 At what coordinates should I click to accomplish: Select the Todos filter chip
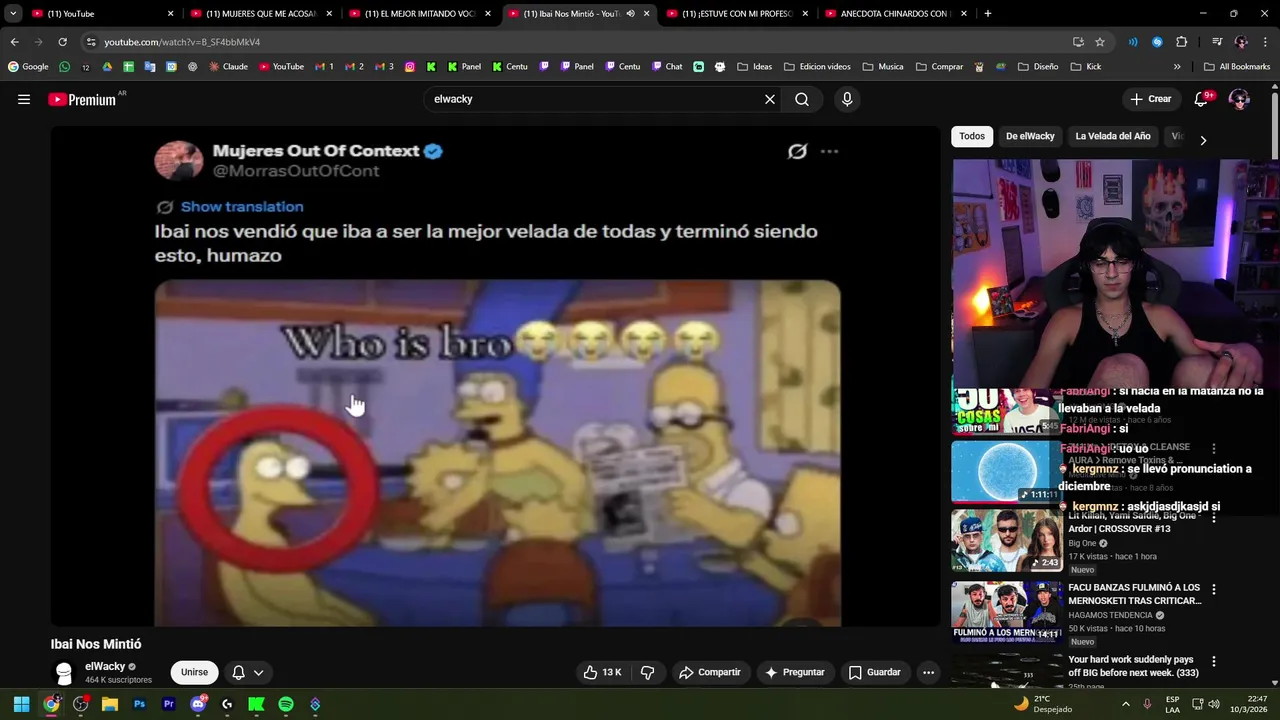pos(972,136)
